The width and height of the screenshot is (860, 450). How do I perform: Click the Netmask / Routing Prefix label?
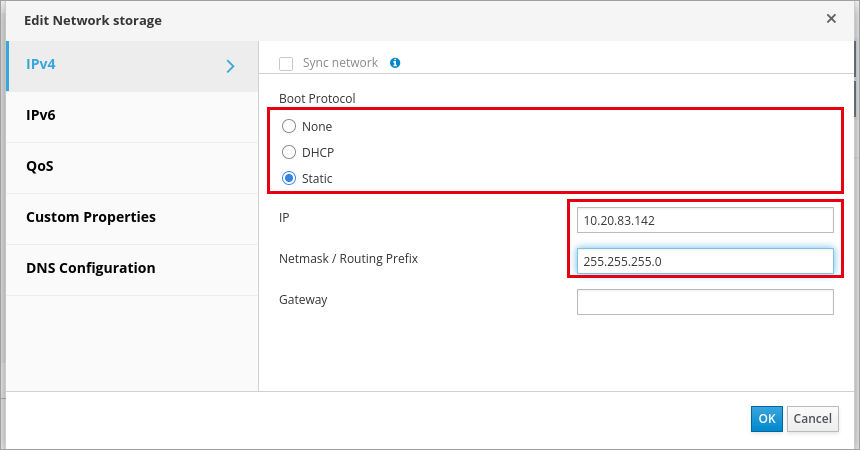click(x=348, y=258)
